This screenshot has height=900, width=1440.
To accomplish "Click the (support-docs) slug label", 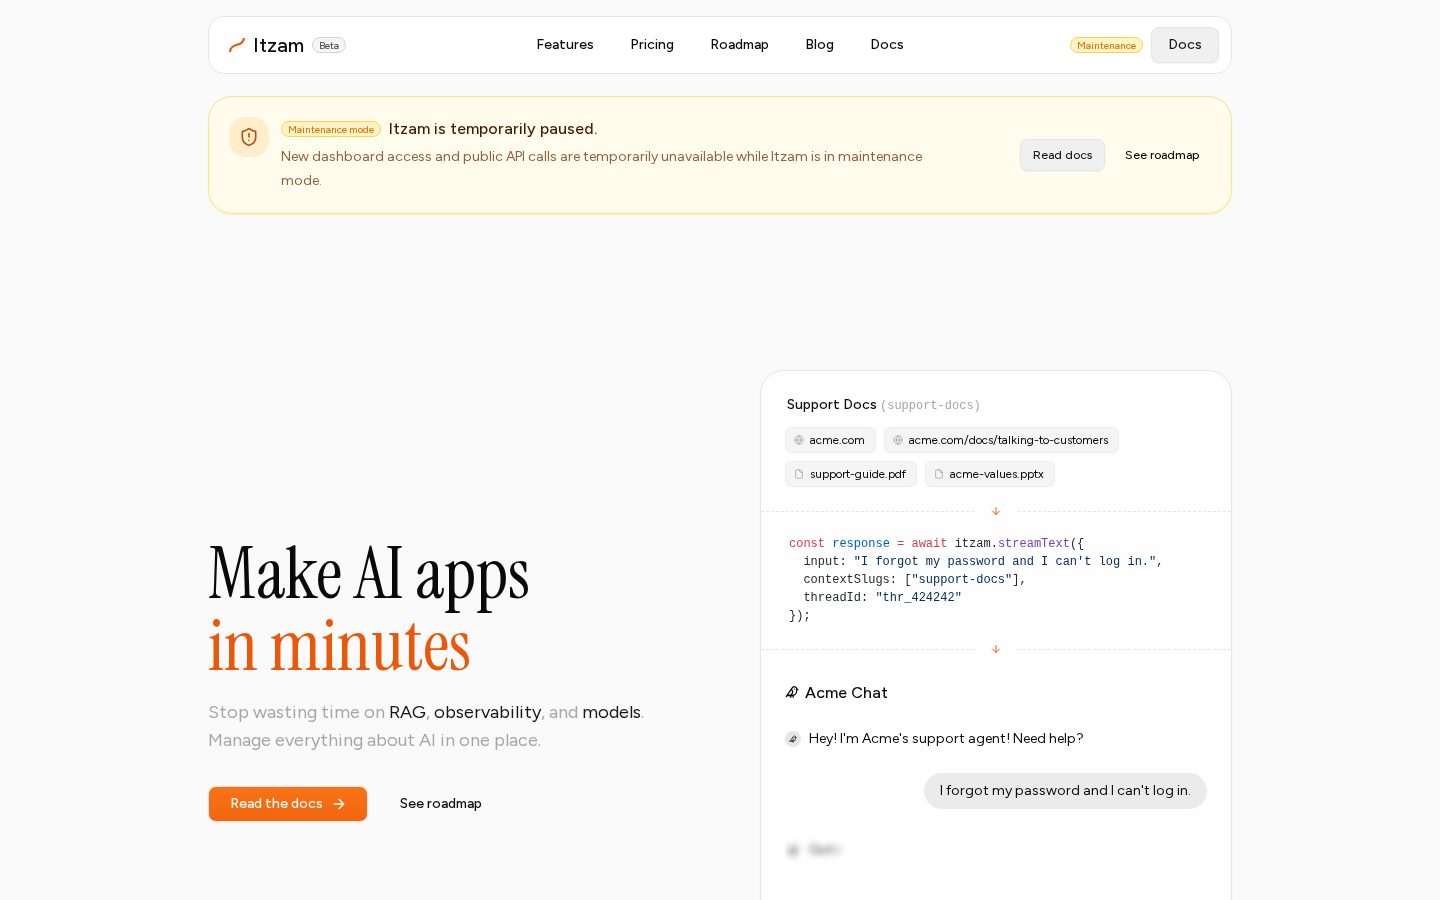I will [930, 406].
